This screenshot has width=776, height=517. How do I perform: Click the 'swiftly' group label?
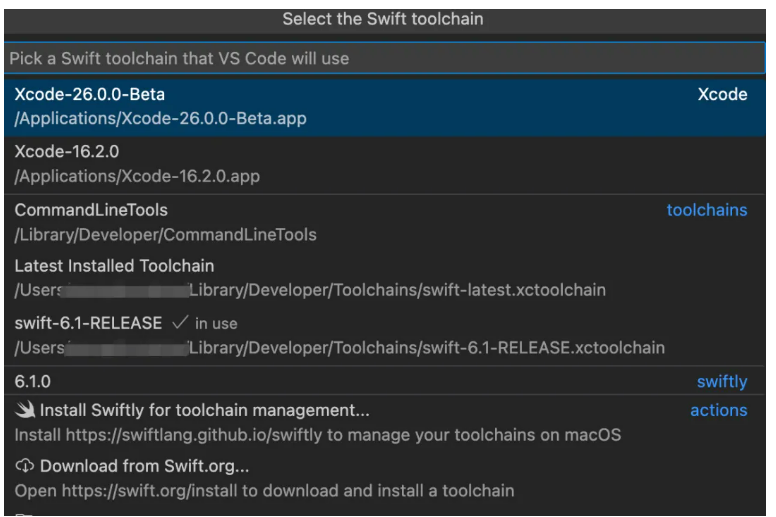[722, 381]
